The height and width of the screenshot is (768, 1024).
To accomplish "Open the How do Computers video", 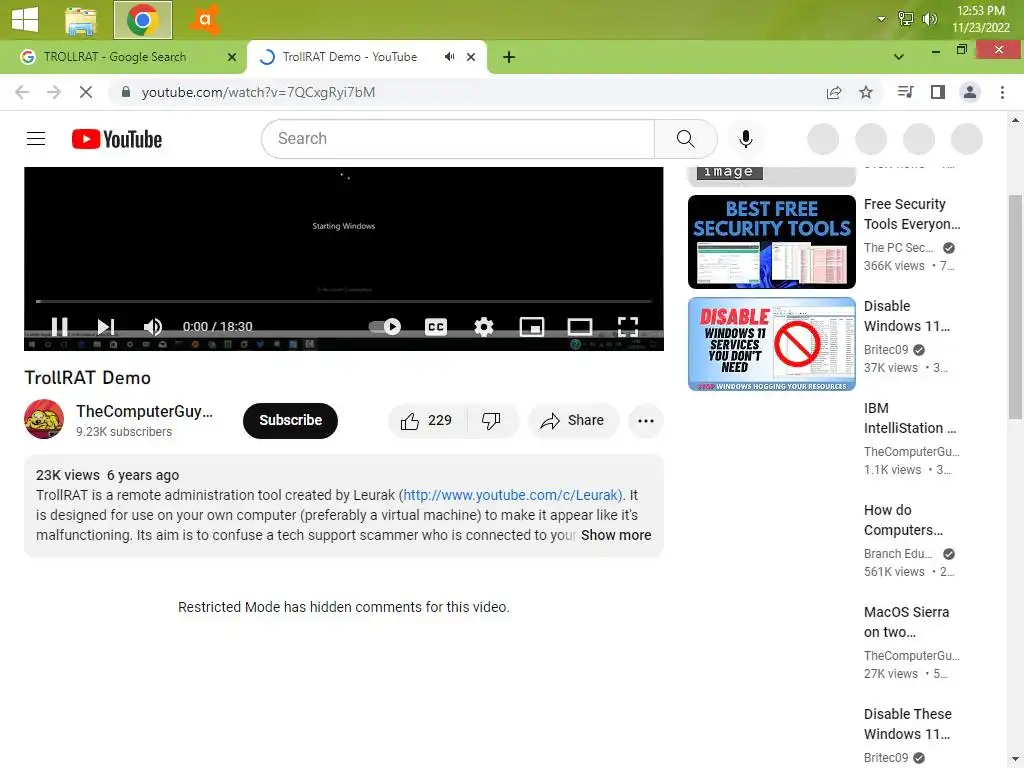I will [x=903, y=520].
